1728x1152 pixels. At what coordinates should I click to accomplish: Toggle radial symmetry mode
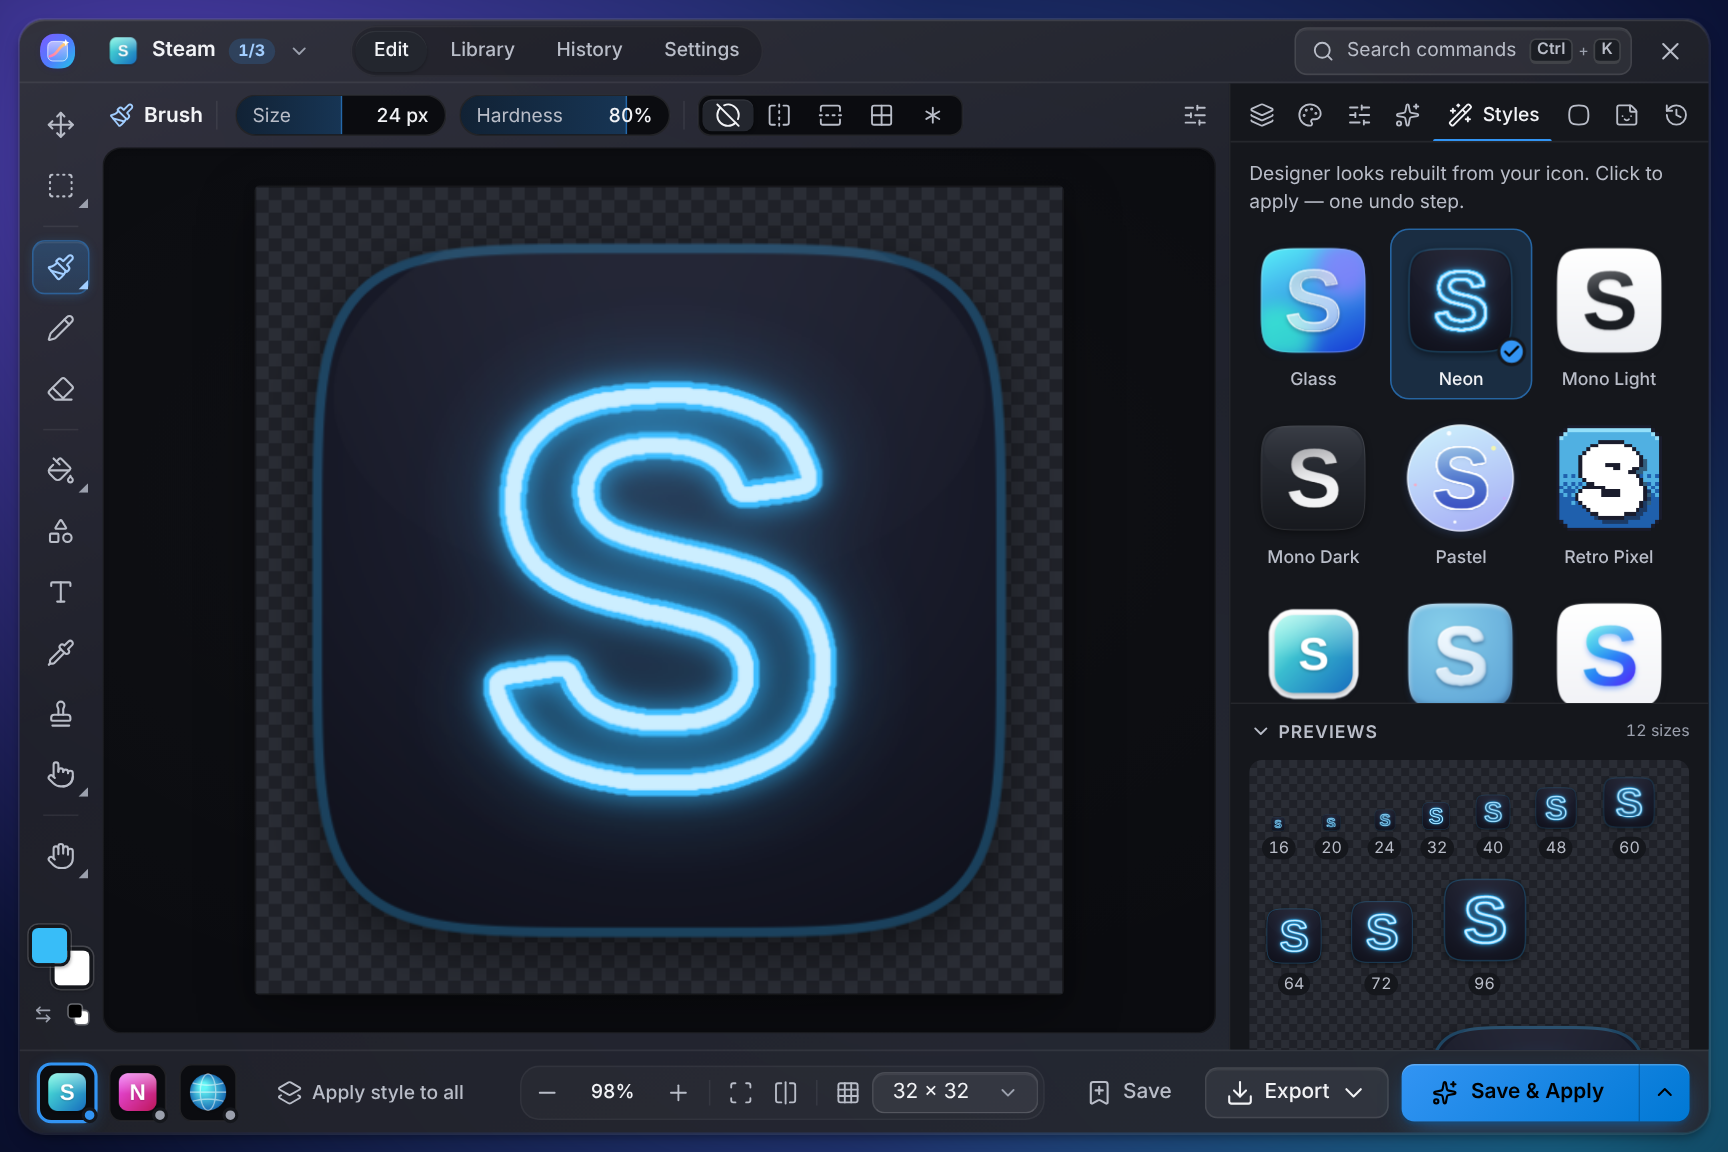click(x=932, y=115)
